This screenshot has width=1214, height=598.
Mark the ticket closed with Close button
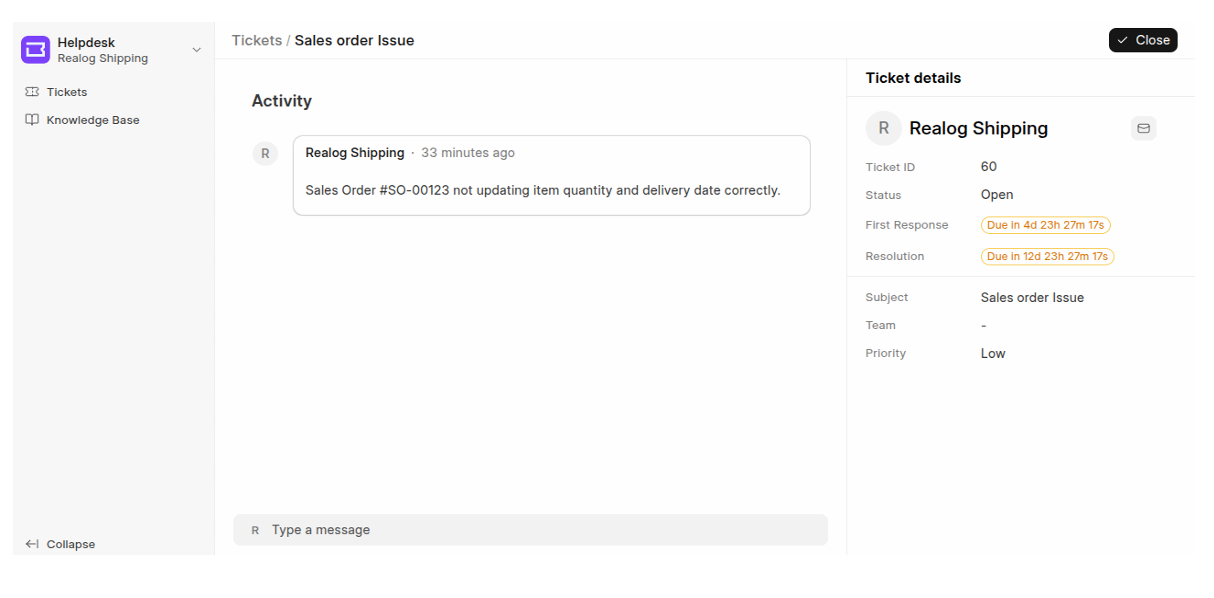click(1143, 40)
